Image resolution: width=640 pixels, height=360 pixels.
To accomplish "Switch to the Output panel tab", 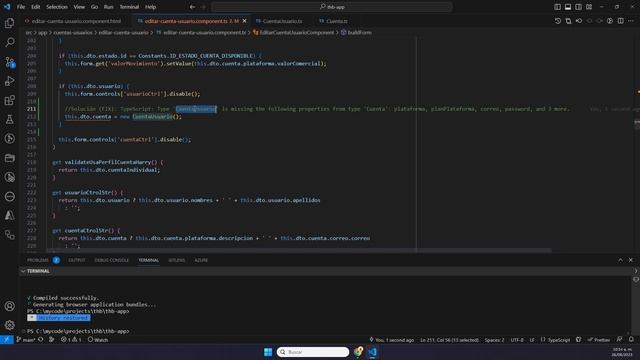I will [77, 260].
